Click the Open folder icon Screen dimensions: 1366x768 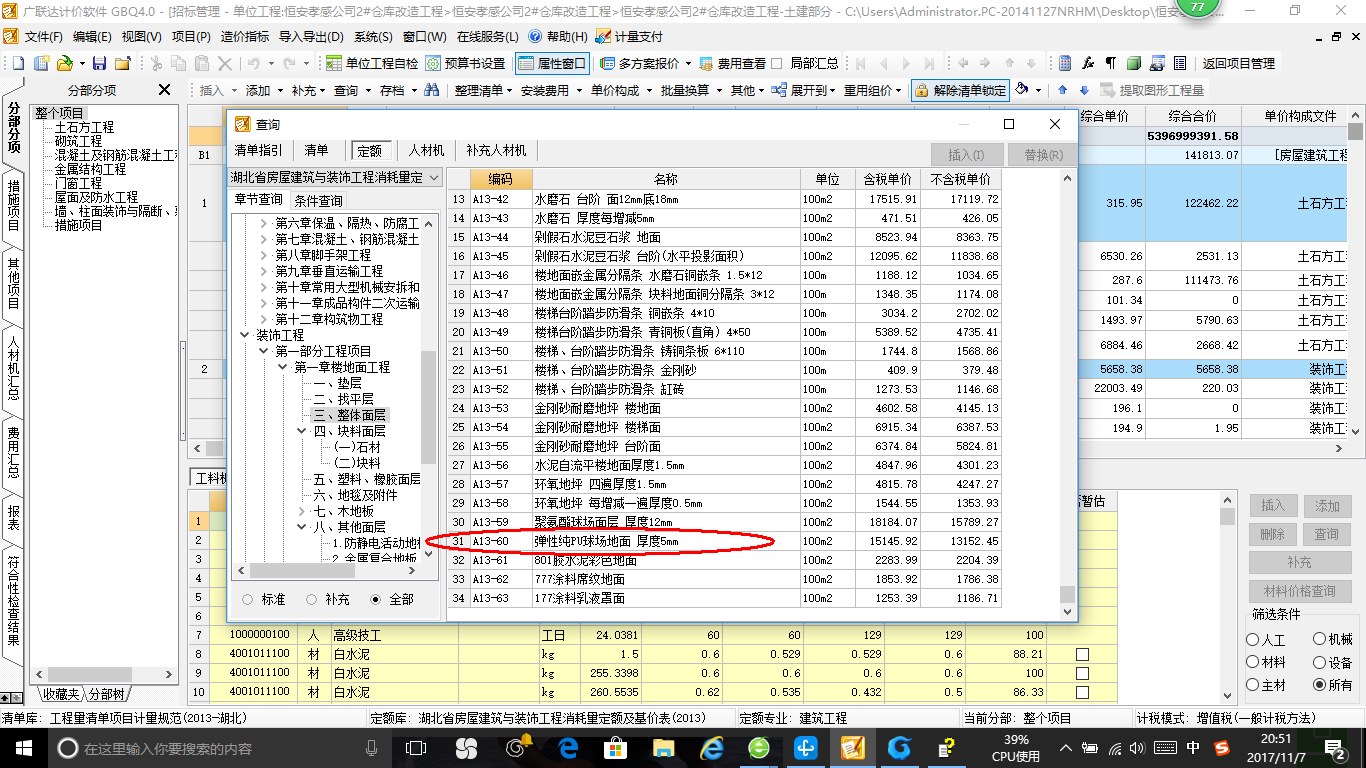64,63
